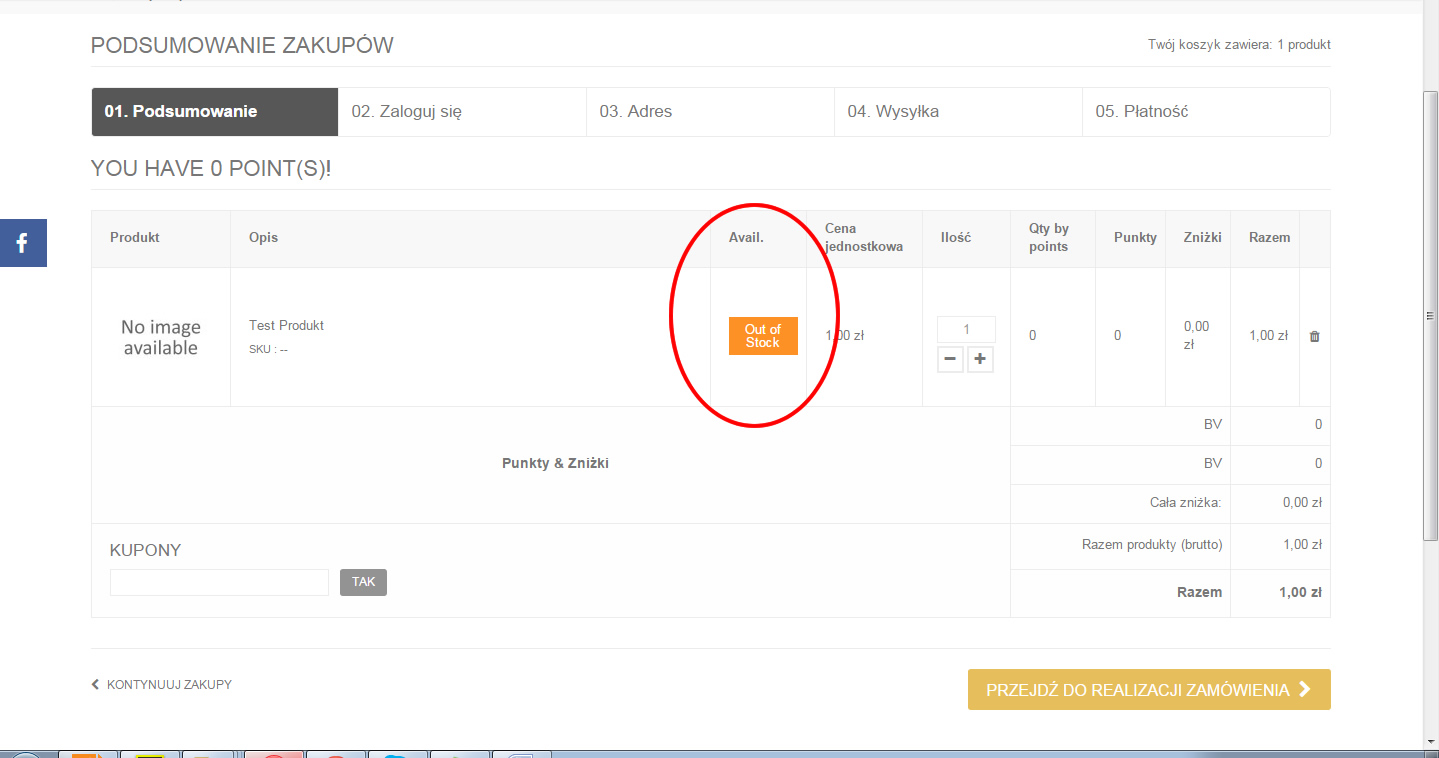Click the SKU : -- text
The image size is (1439, 758).
point(268,350)
